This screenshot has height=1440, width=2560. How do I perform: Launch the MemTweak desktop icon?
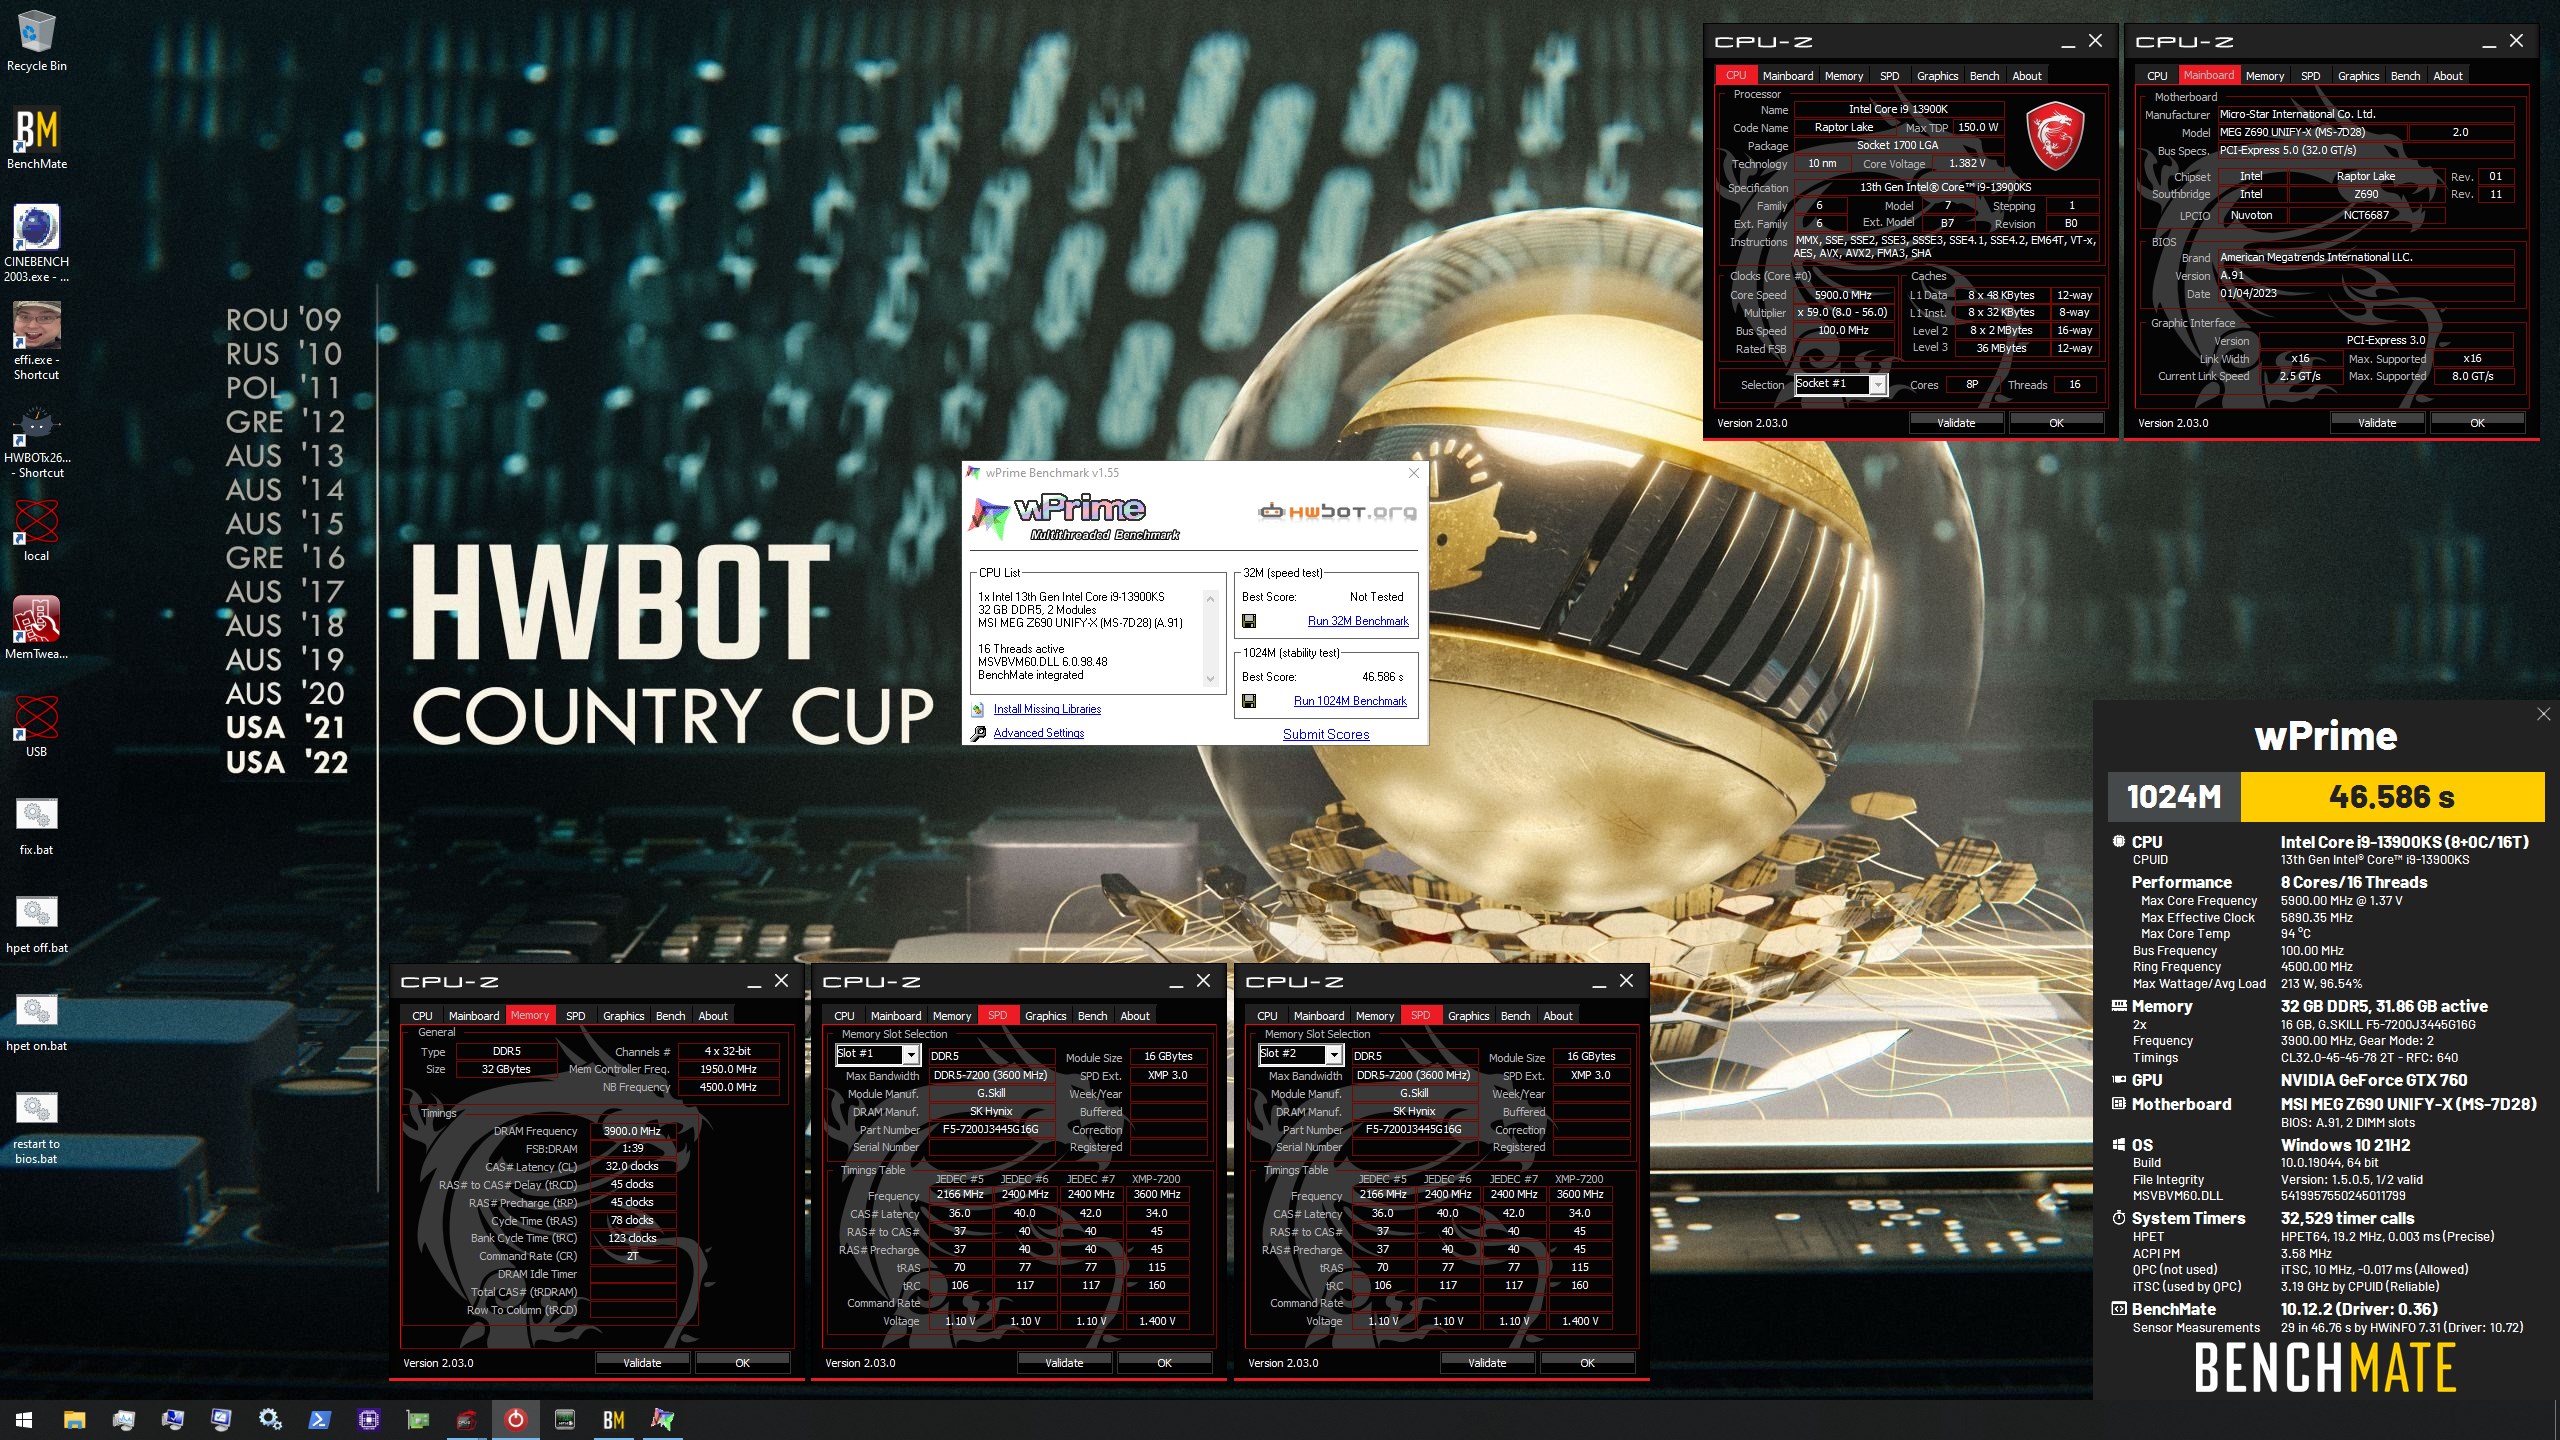[36, 627]
